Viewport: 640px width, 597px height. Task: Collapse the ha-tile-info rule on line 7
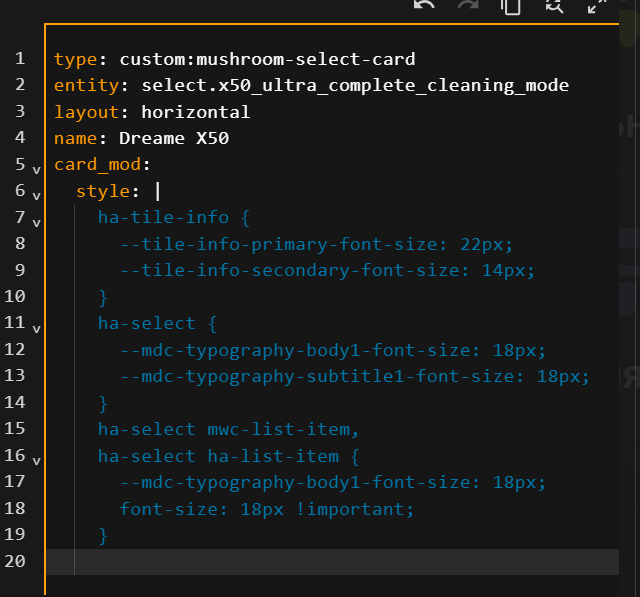37,221
